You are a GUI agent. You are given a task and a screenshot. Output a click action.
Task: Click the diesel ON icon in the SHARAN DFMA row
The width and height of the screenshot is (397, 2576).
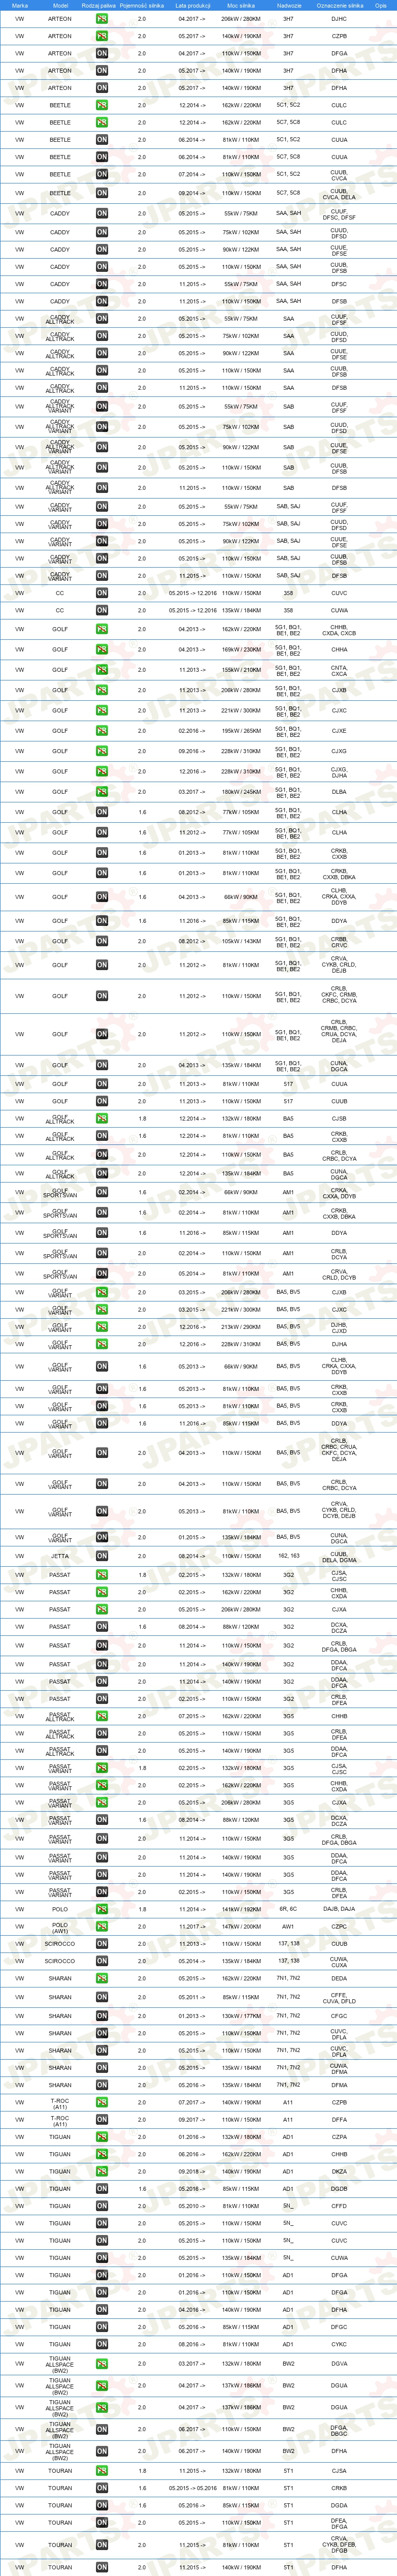102,2085
